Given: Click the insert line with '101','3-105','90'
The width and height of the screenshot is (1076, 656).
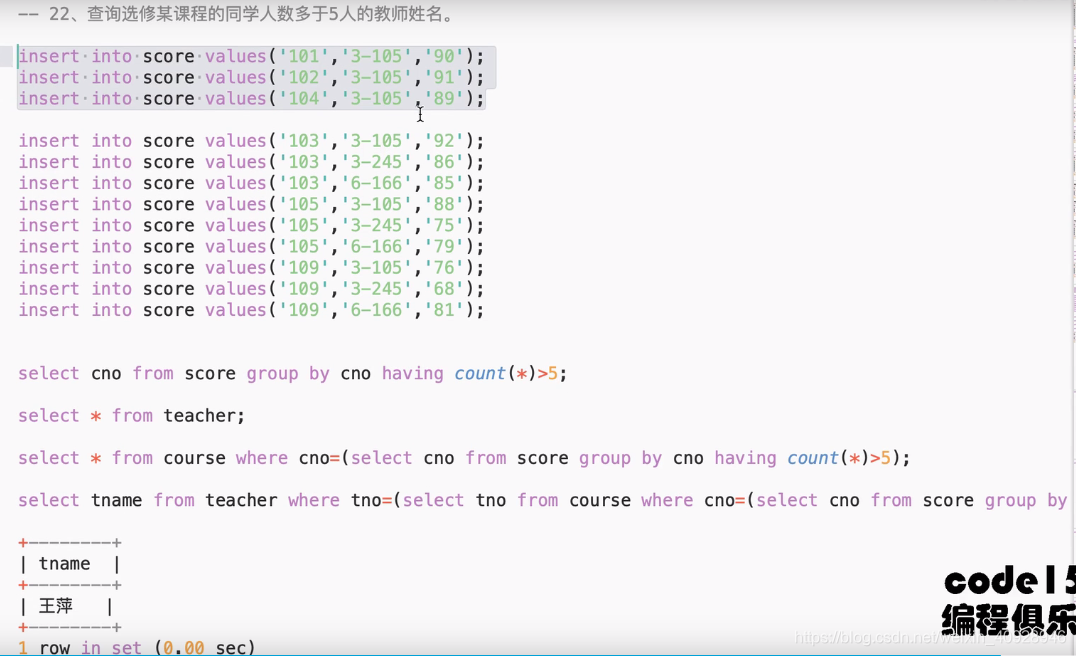Looking at the screenshot, I should tap(251, 56).
